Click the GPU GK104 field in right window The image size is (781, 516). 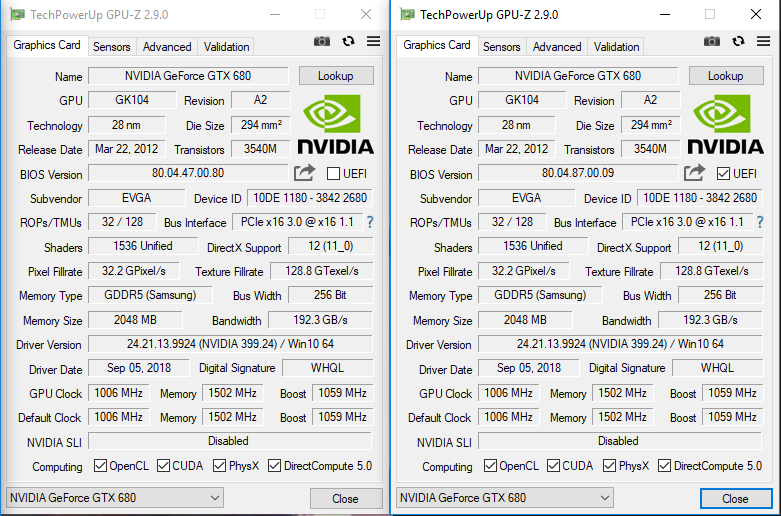coord(522,100)
